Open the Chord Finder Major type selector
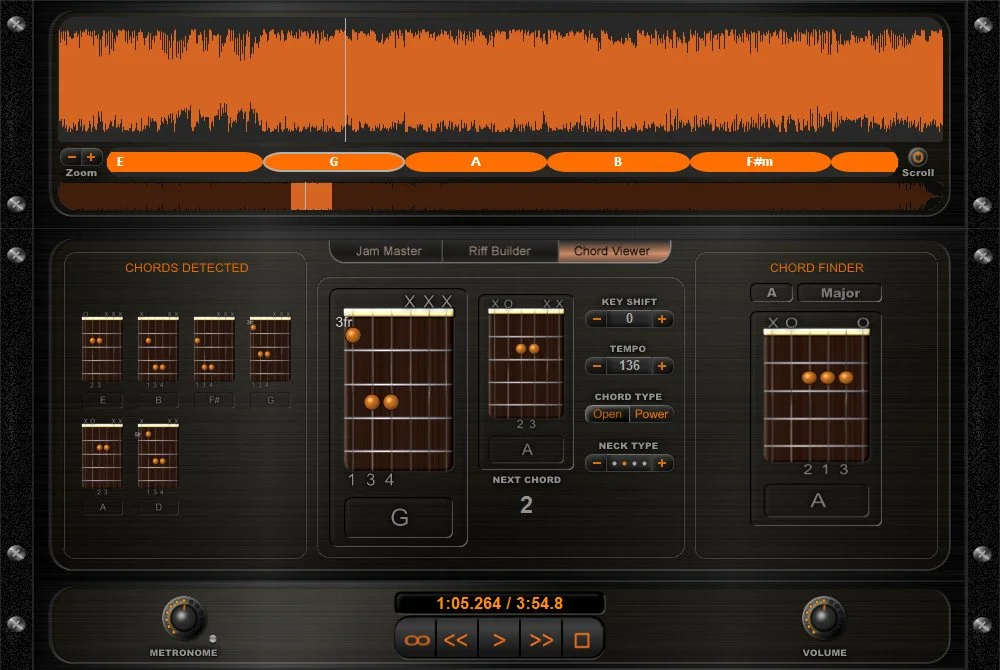Image resolution: width=1000 pixels, height=670 pixels. (x=840, y=293)
